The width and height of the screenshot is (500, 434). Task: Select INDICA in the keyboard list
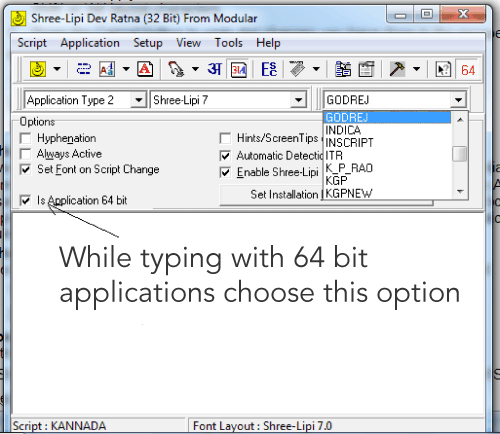pos(387,130)
